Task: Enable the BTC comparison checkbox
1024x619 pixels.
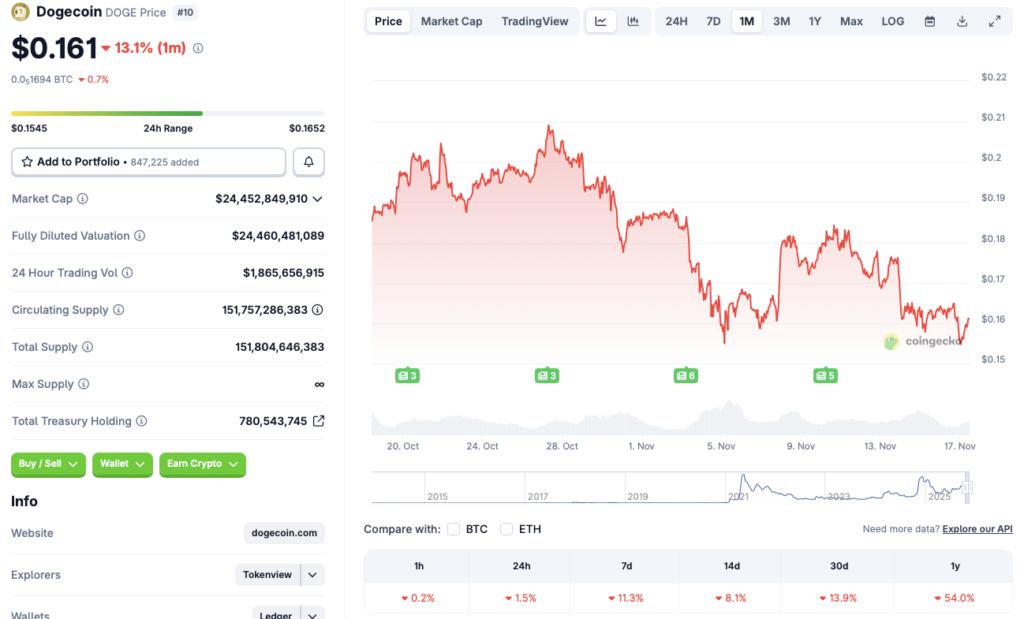Action: point(453,529)
